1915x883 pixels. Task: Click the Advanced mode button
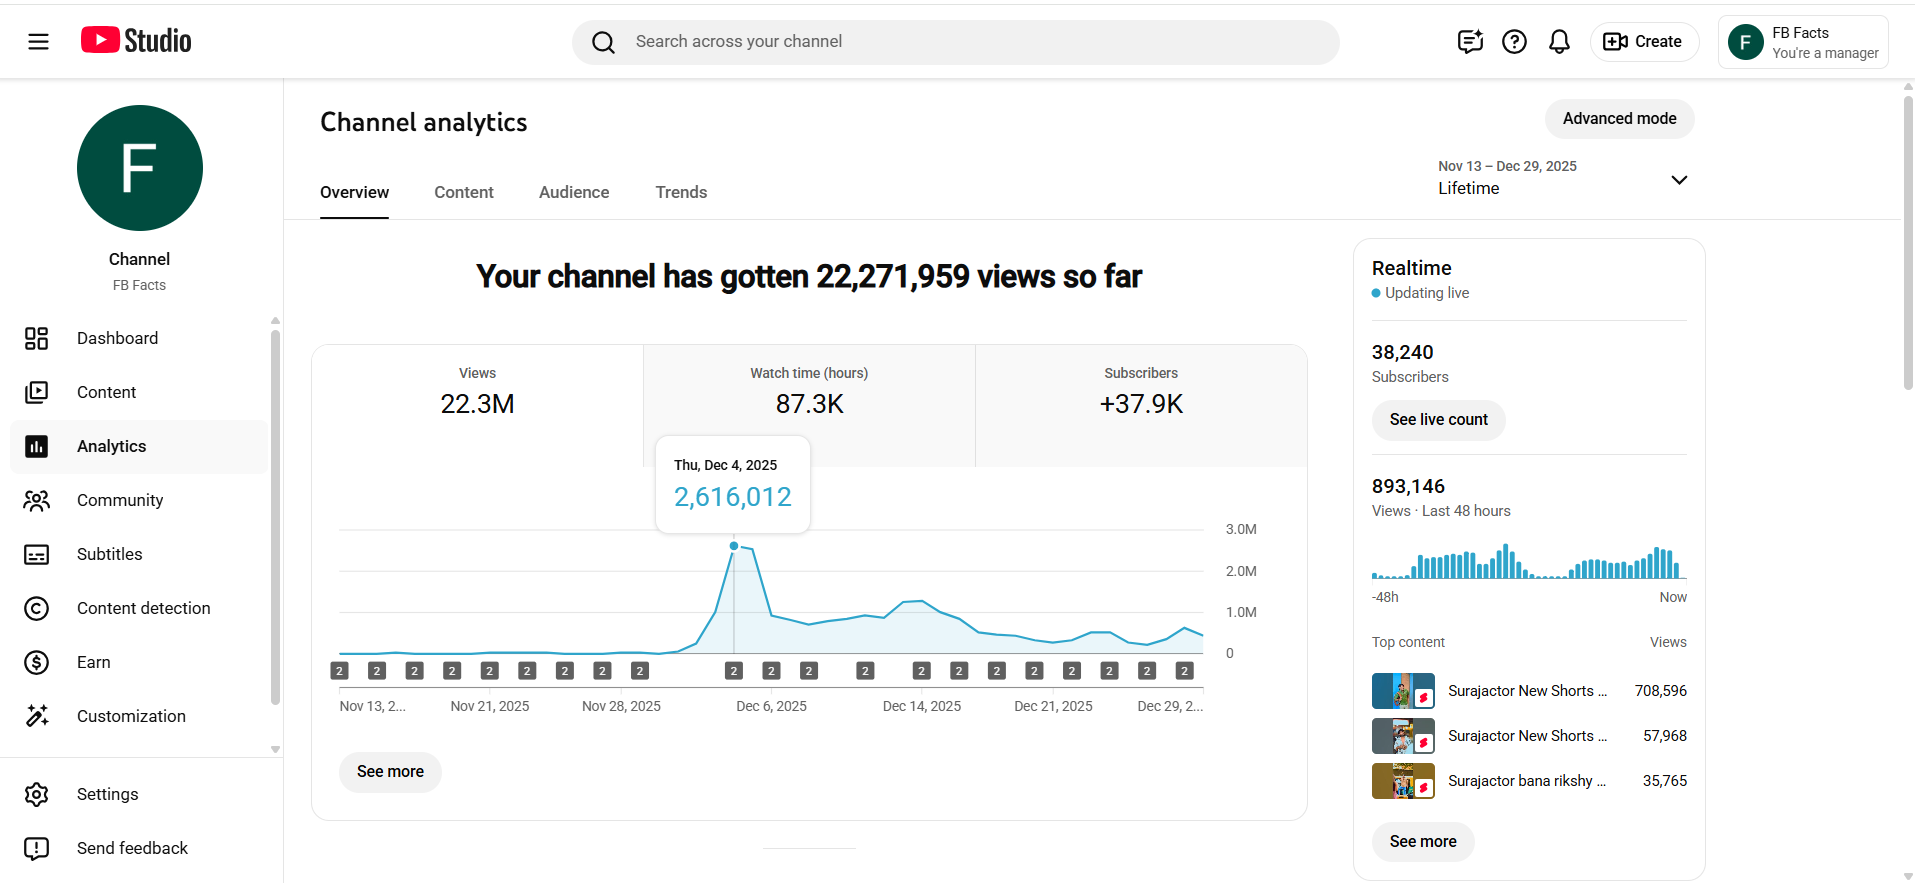click(x=1618, y=118)
